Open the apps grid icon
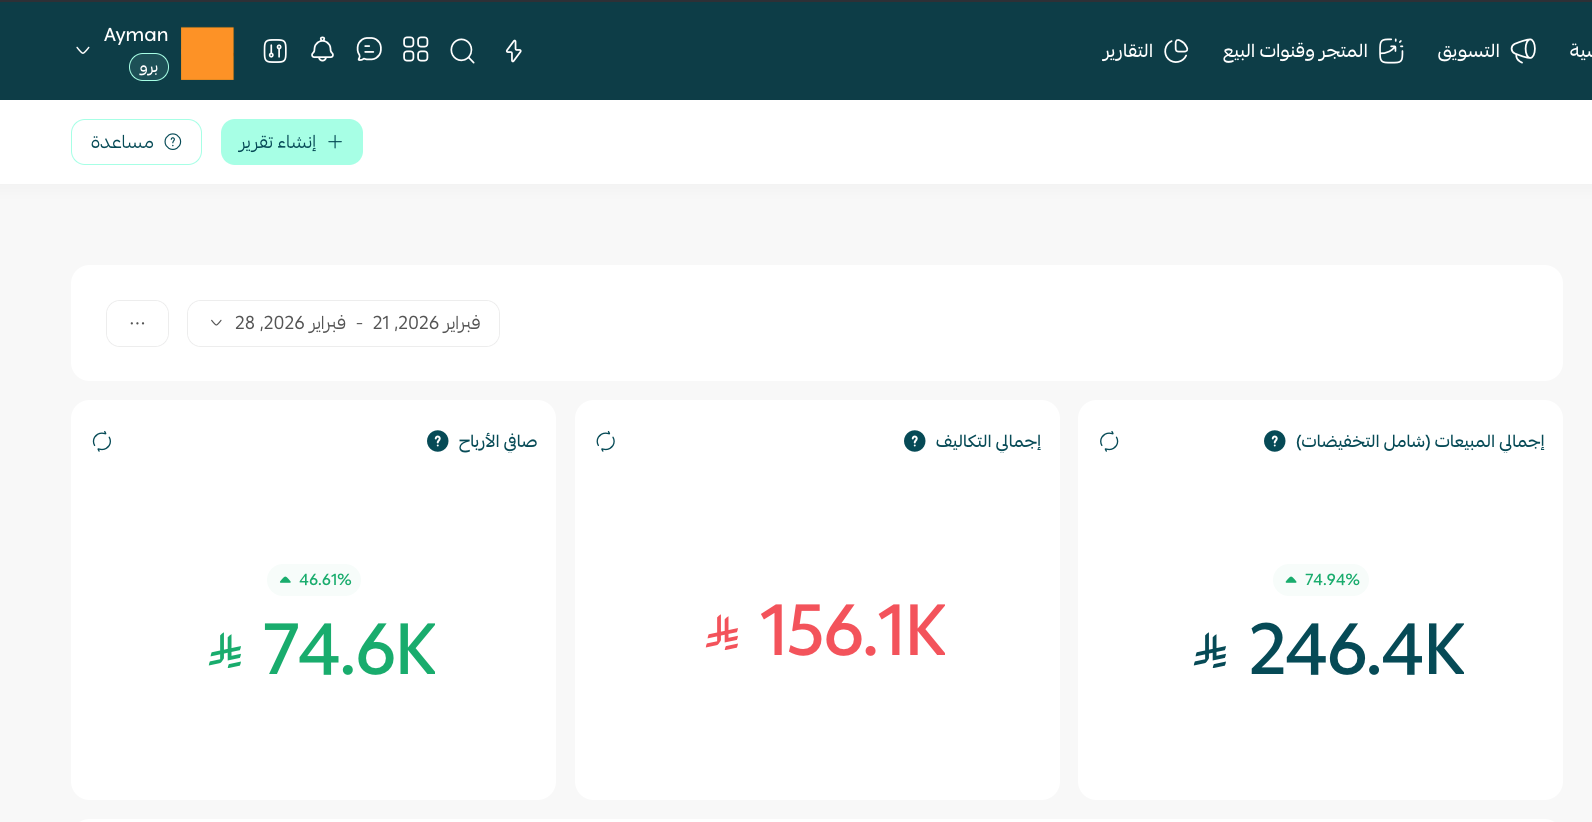Image resolution: width=1592 pixels, height=822 pixels. point(415,50)
